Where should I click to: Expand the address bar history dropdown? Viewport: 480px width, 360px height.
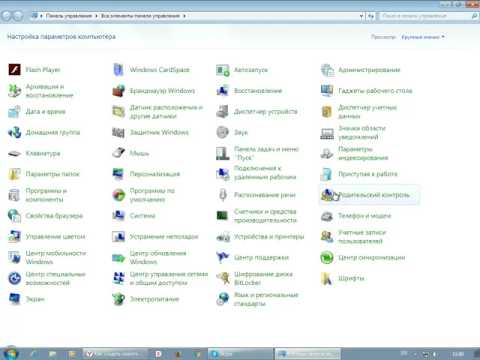pos(361,16)
